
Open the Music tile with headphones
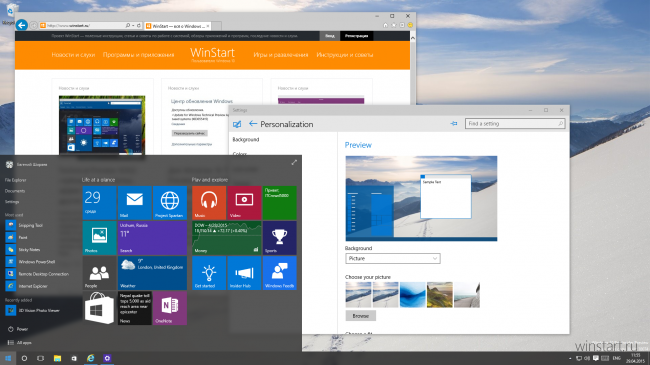209,202
